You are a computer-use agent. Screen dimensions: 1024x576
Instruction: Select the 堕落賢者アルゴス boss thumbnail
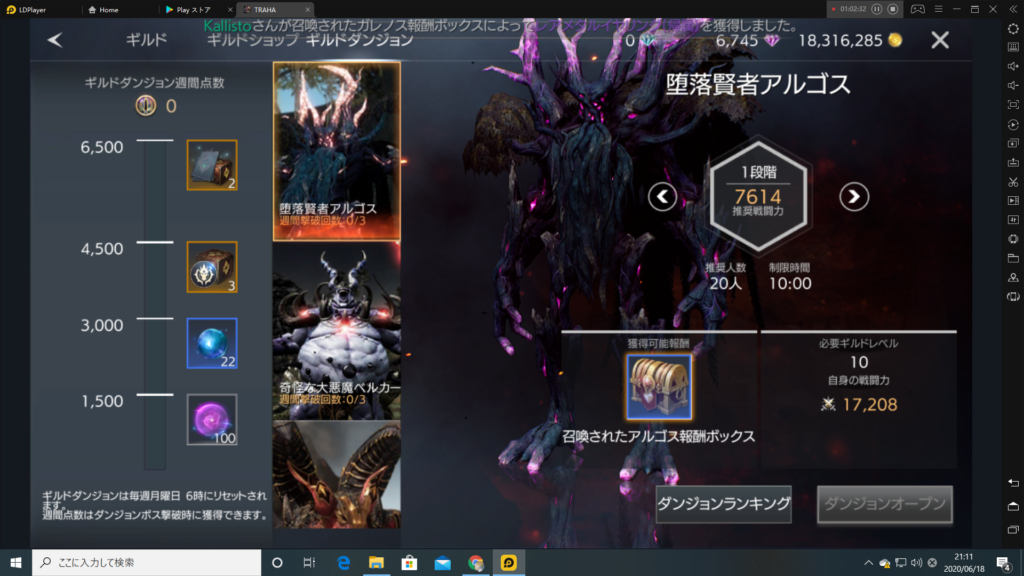tap(336, 151)
